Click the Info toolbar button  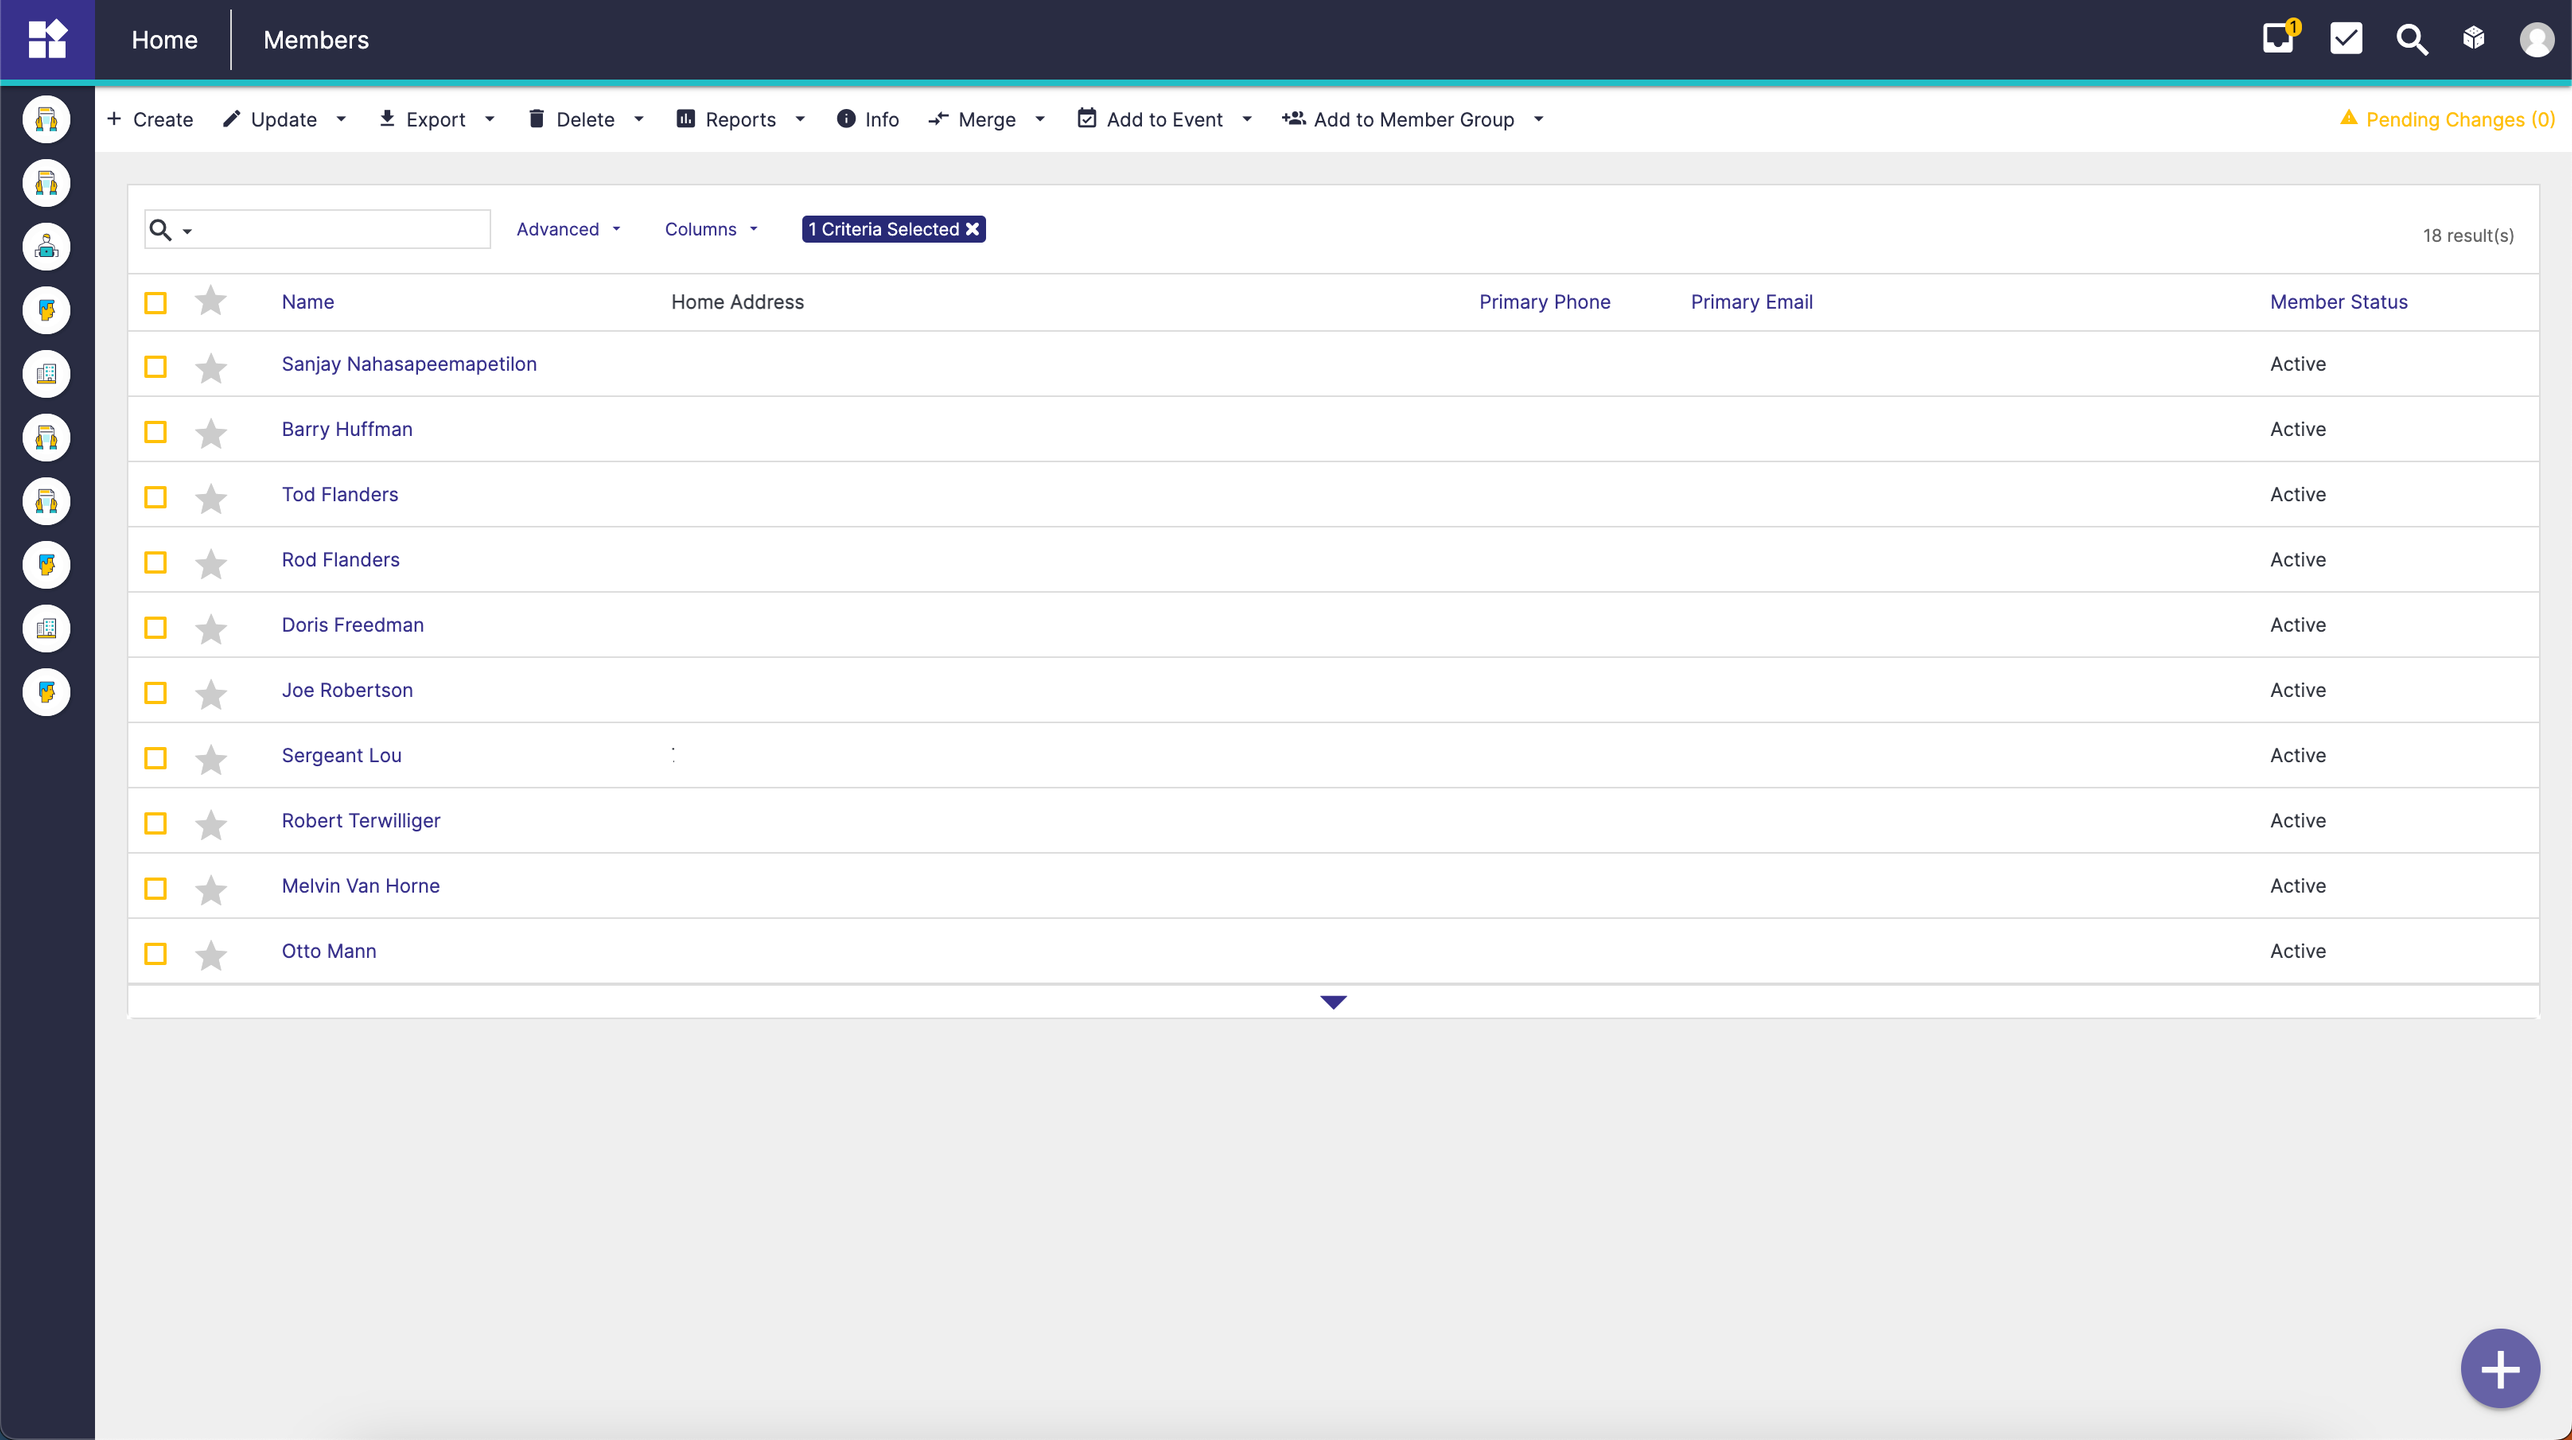point(868,119)
